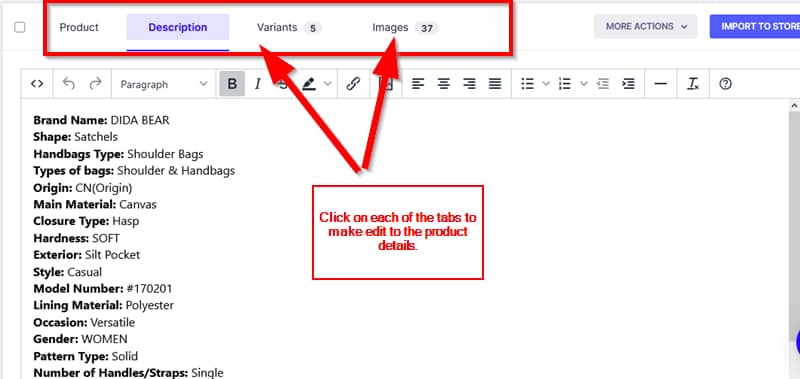The height and width of the screenshot is (379, 800).
Task: Click the 'Closure Type: Hasp' line
Action: pos(86,221)
